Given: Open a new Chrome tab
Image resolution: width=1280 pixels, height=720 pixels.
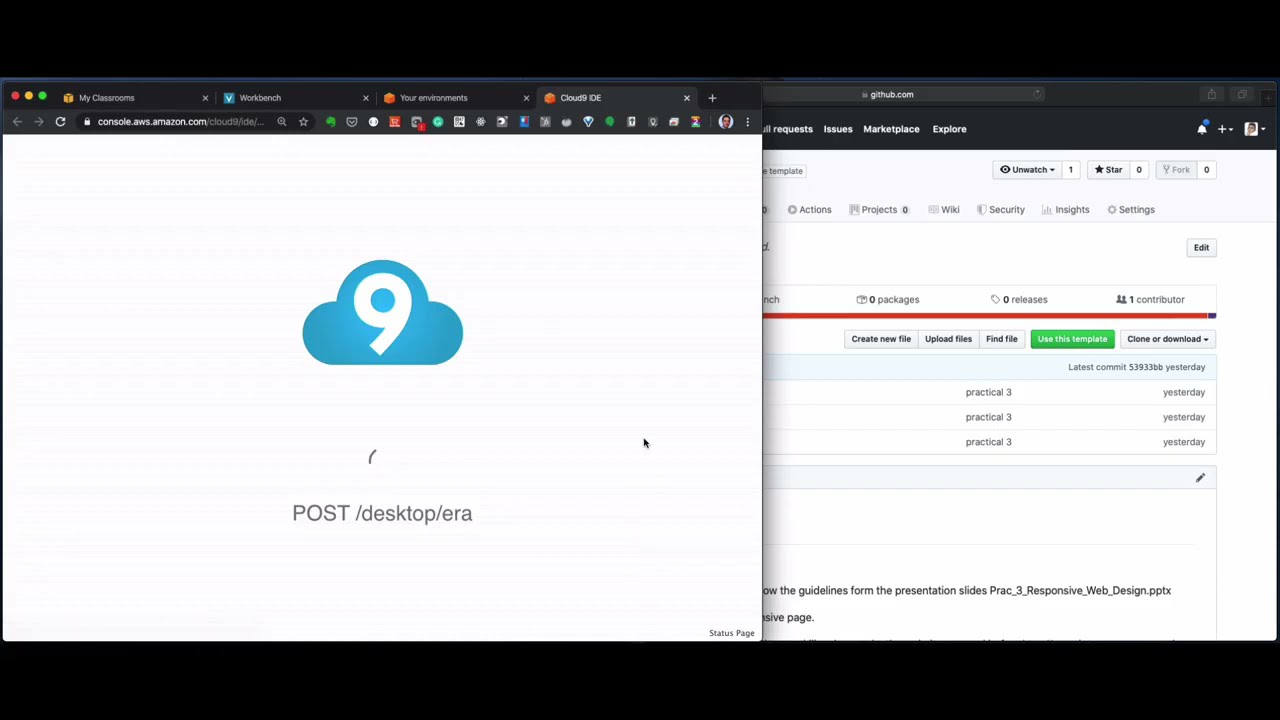Looking at the screenshot, I should point(712,98).
